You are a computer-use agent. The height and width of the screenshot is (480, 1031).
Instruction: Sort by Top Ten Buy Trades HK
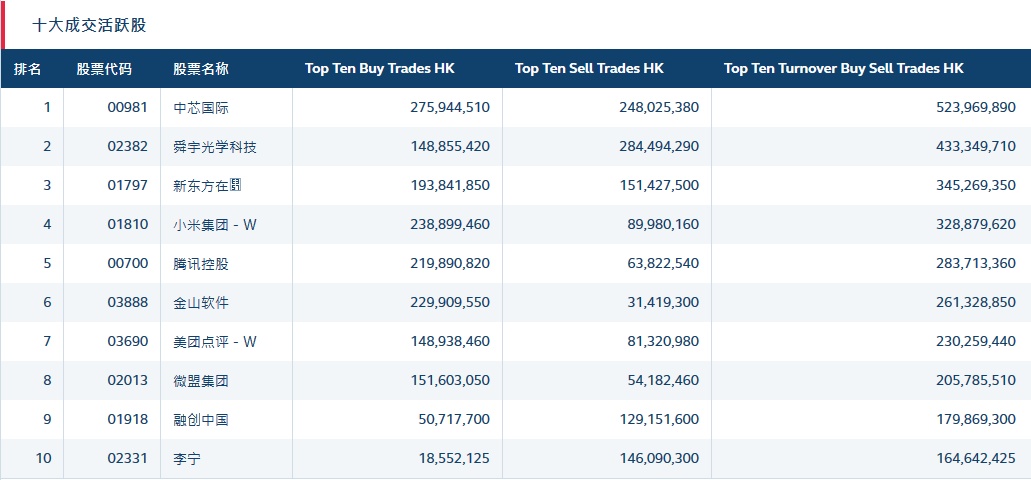click(x=379, y=69)
